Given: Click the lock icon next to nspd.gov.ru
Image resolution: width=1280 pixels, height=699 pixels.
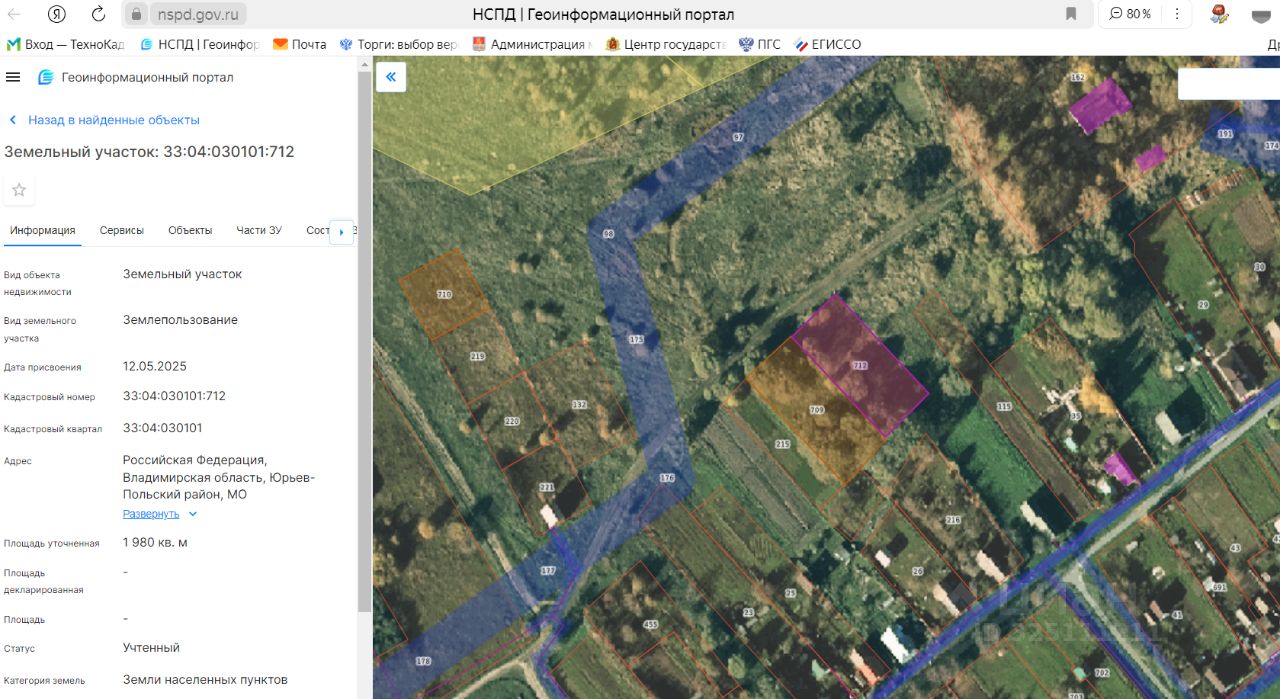Looking at the screenshot, I should [x=137, y=14].
